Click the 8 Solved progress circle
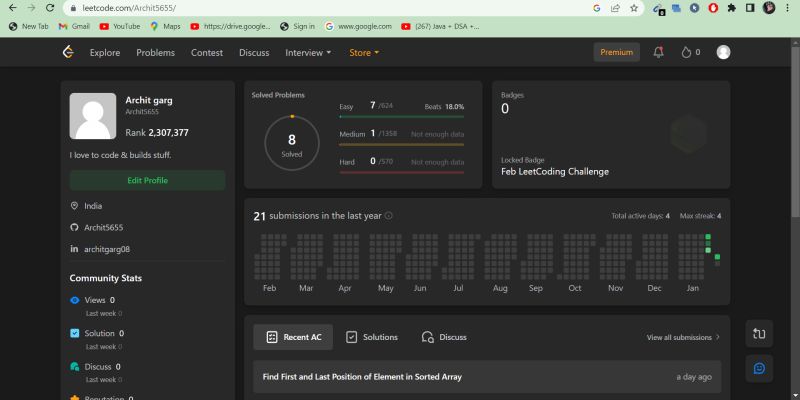This screenshot has height=400, width=800. (x=292, y=143)
